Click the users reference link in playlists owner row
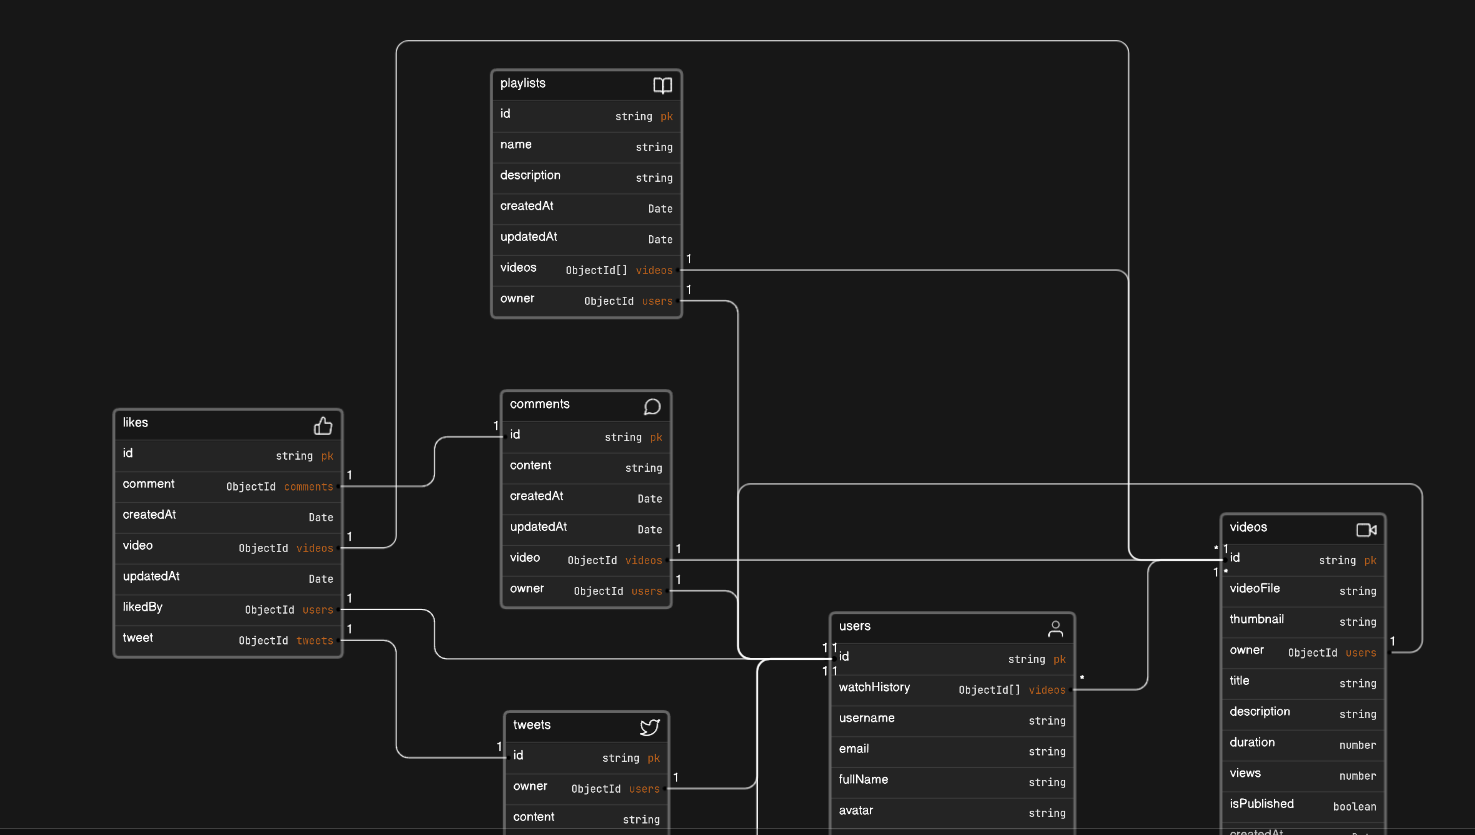1475x835 pixels. point(657,301)
